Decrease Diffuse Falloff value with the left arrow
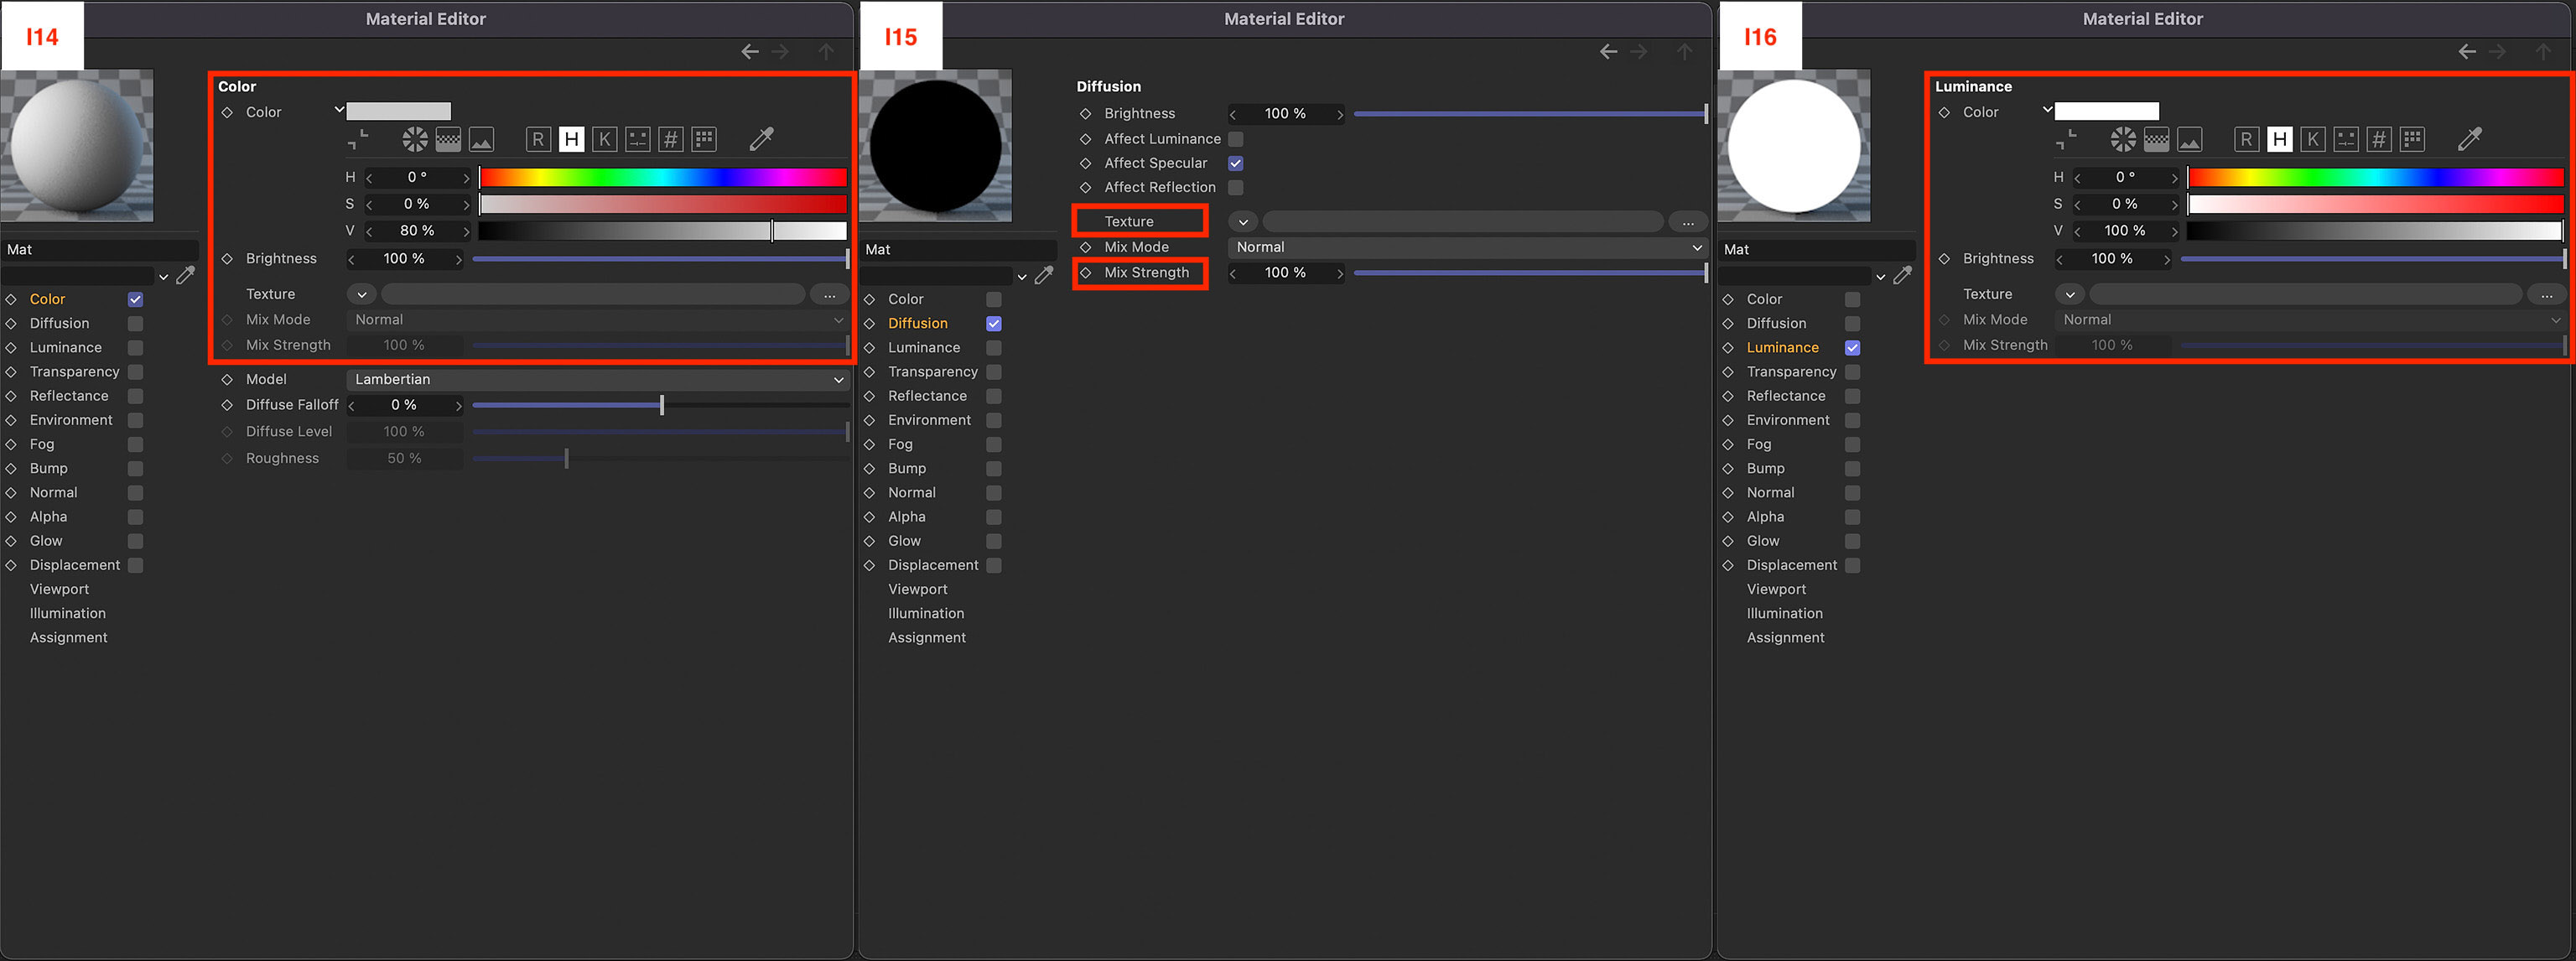2576x961 pixels. click(352, 405)
